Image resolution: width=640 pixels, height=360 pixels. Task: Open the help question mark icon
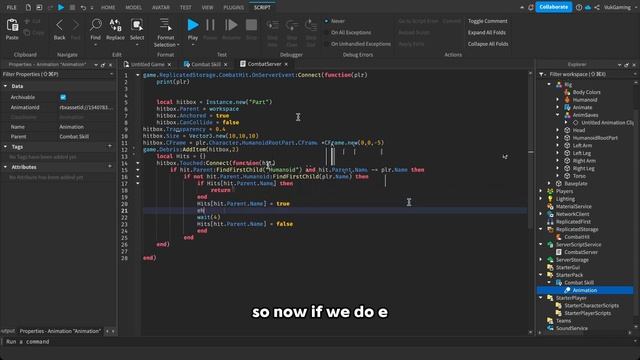tap(579, 7)
